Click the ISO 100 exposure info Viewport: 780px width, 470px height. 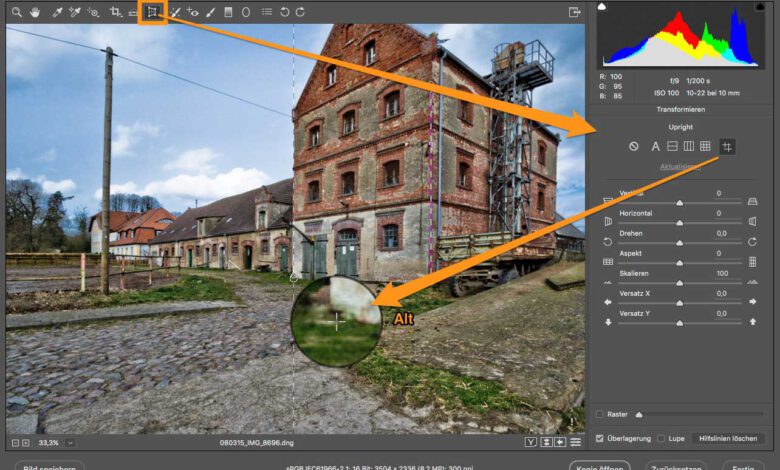click(667, 93)
